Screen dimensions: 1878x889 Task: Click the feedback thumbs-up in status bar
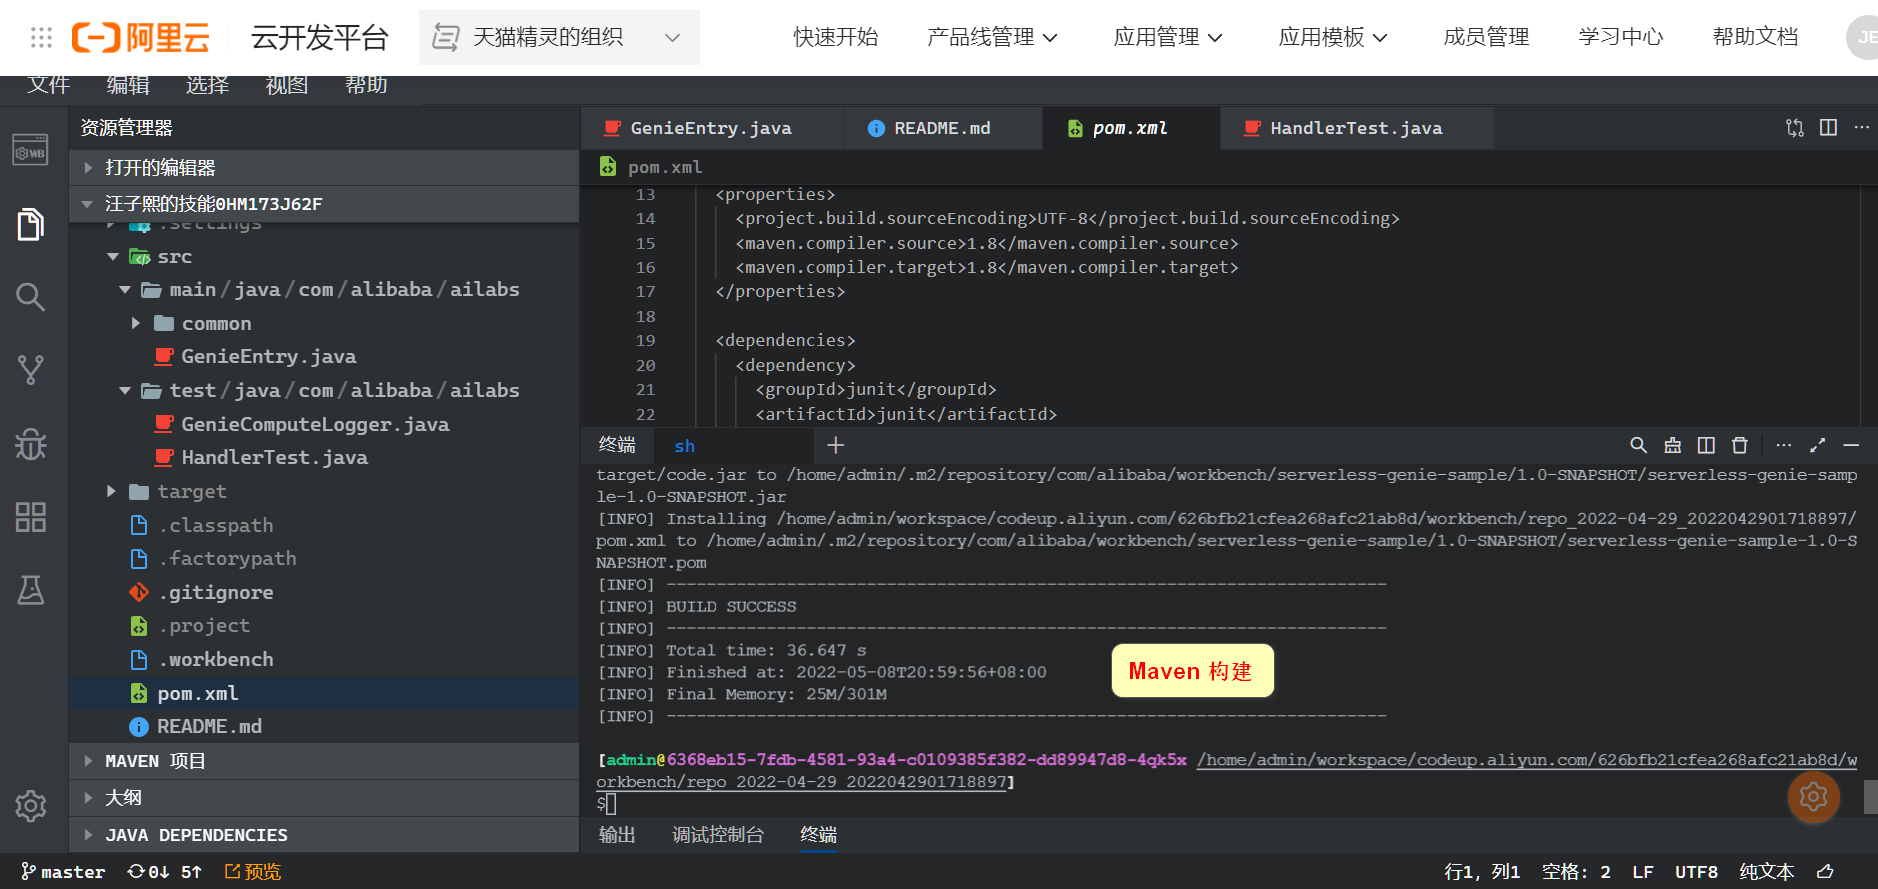pos(1825,872)
